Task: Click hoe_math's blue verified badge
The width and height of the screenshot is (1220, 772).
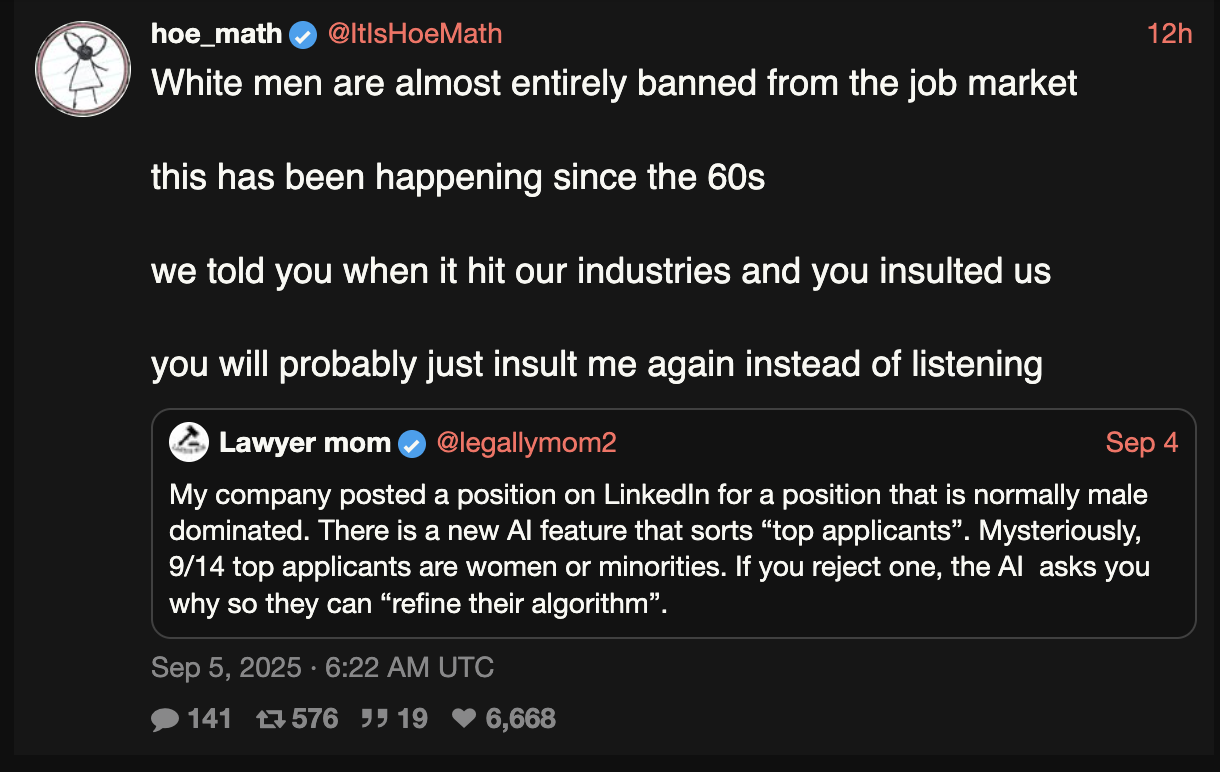Action: pyautogui.click(x=303, y=35)
